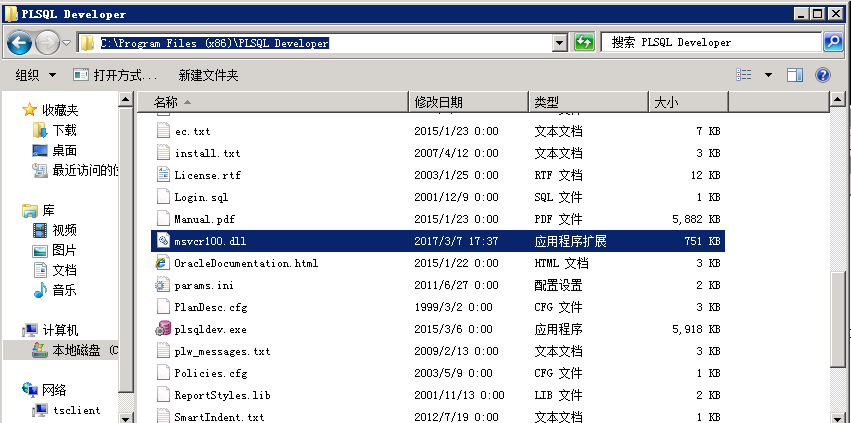Screen dimensions: 851x423
Task: Sort files by the 名称 column header
Action: tap(272, 102)
